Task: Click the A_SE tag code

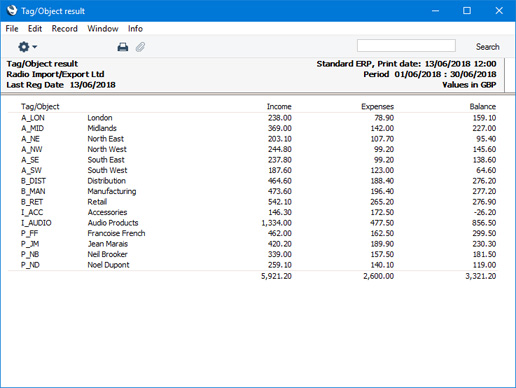Action: coord(30,160)
